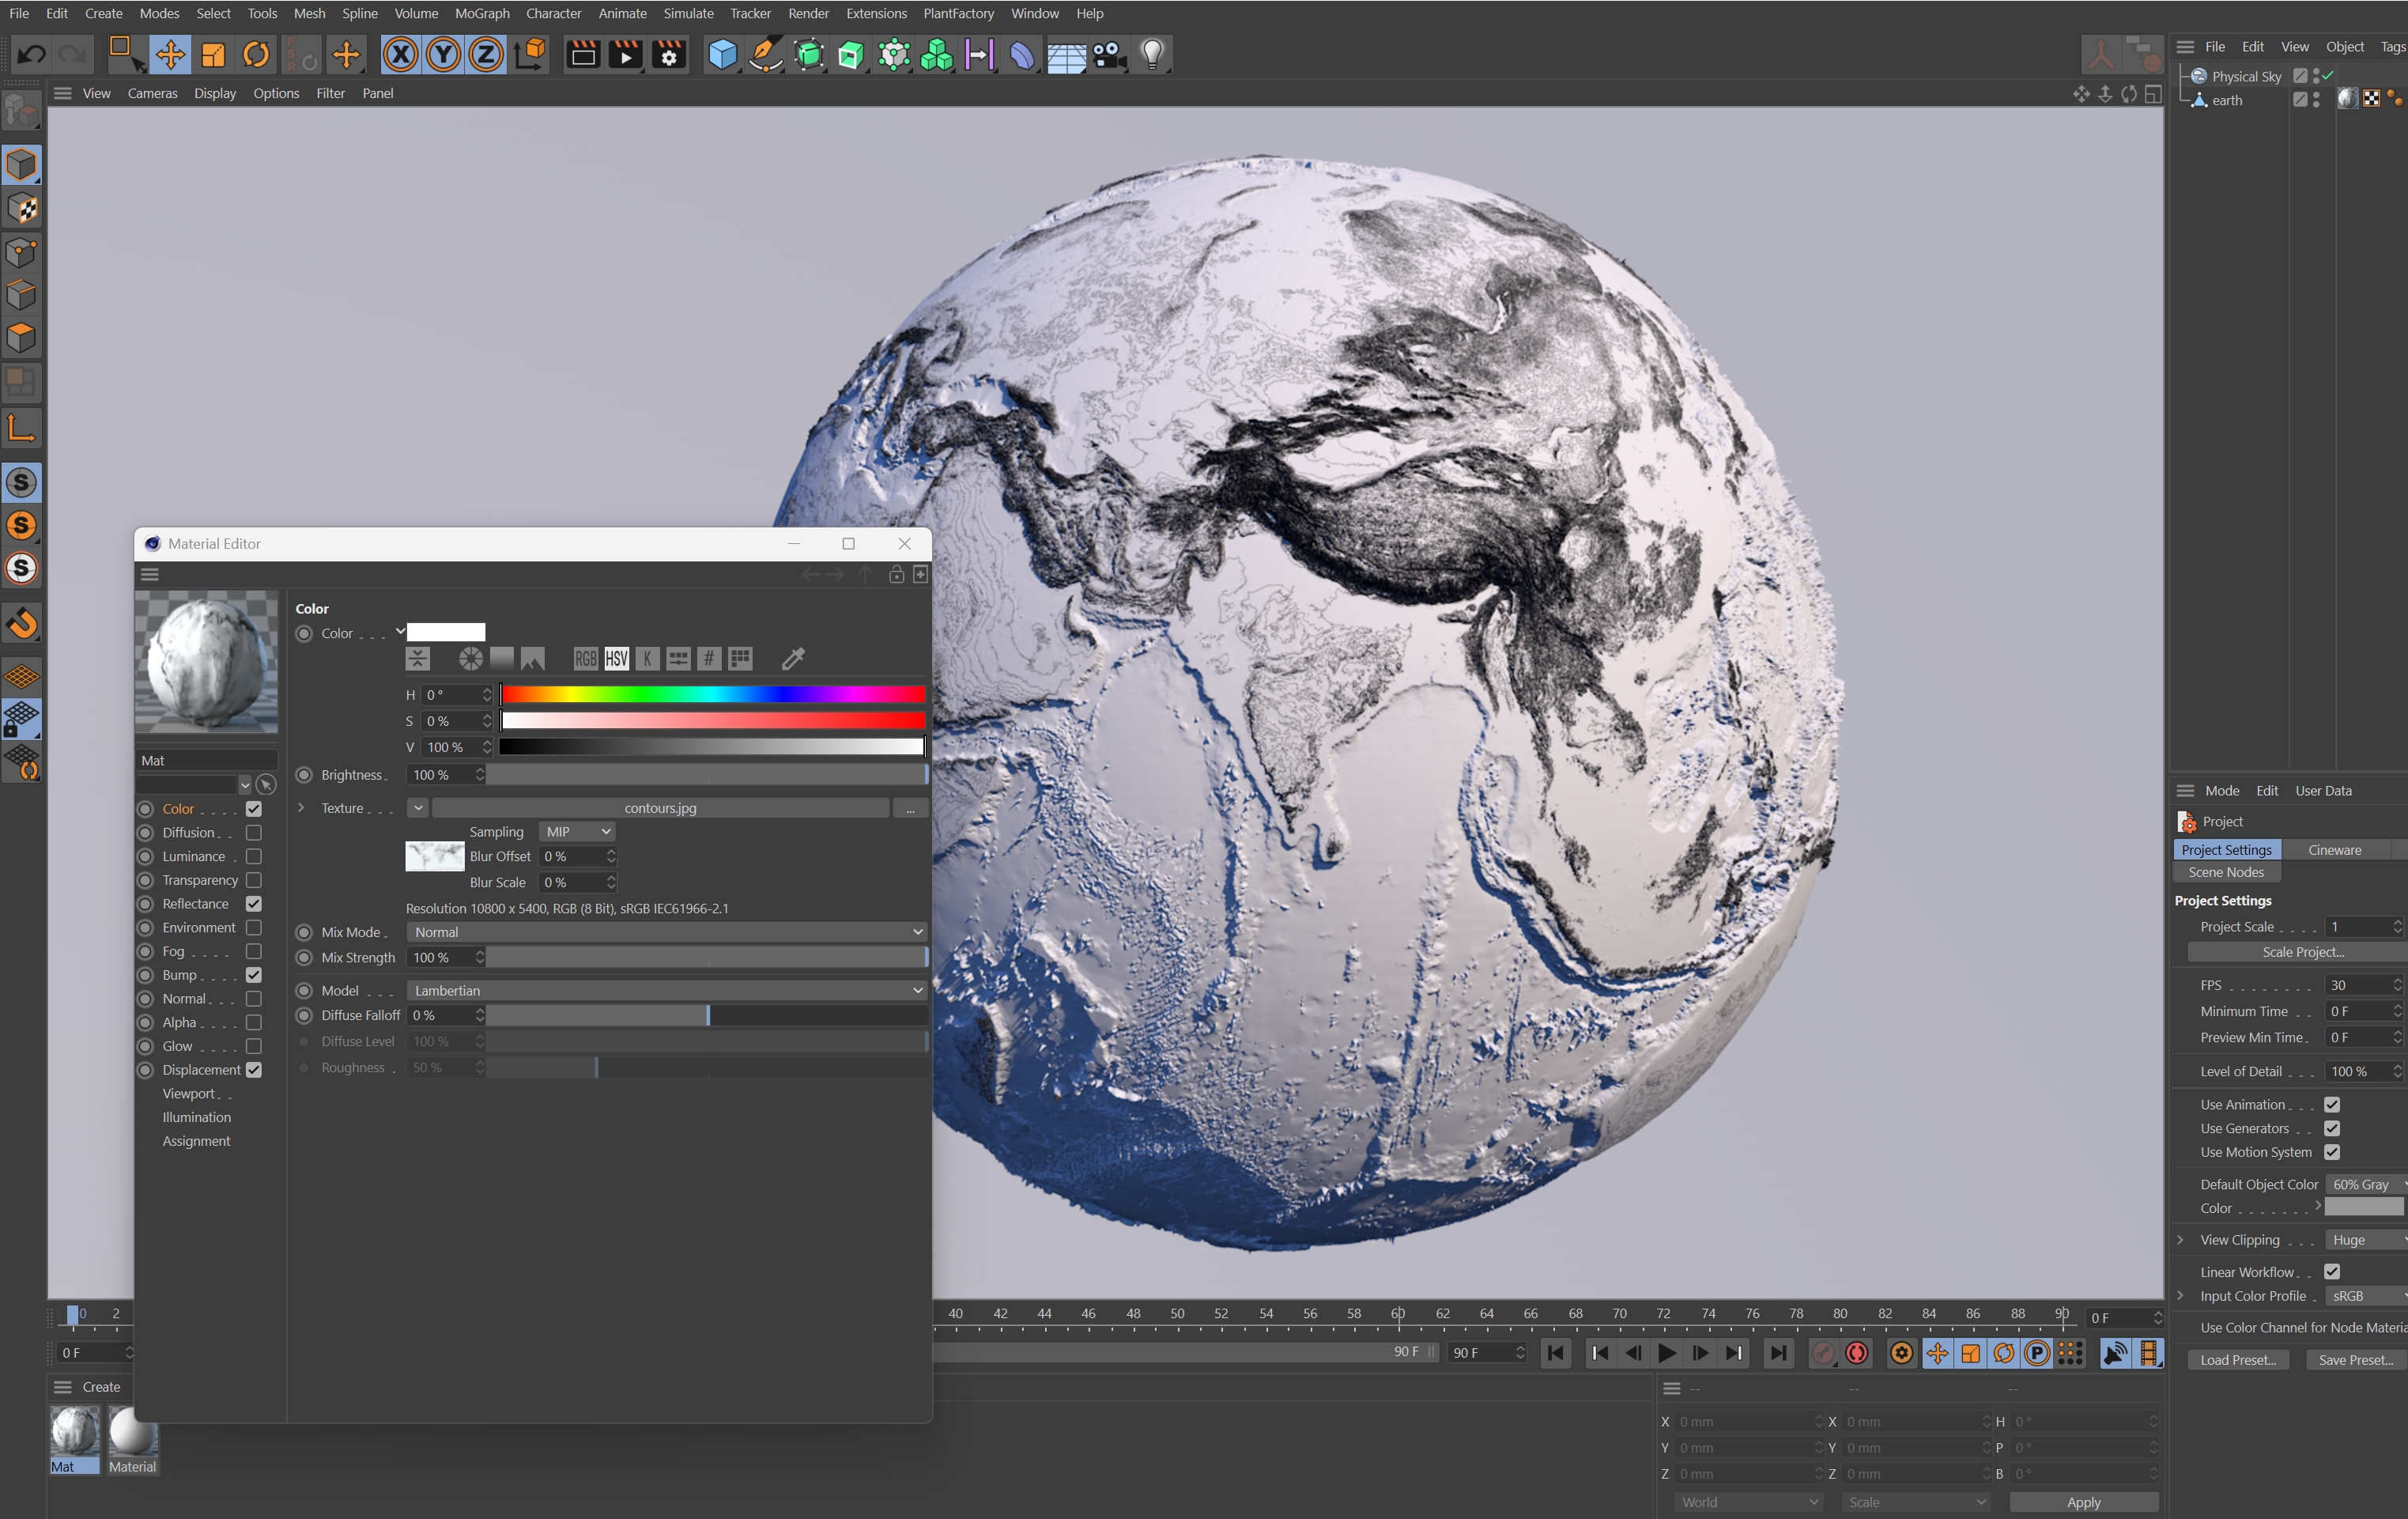2408x1519 pixels.
Task: Expand the Texture section arrow
Action: coord(301,808)
